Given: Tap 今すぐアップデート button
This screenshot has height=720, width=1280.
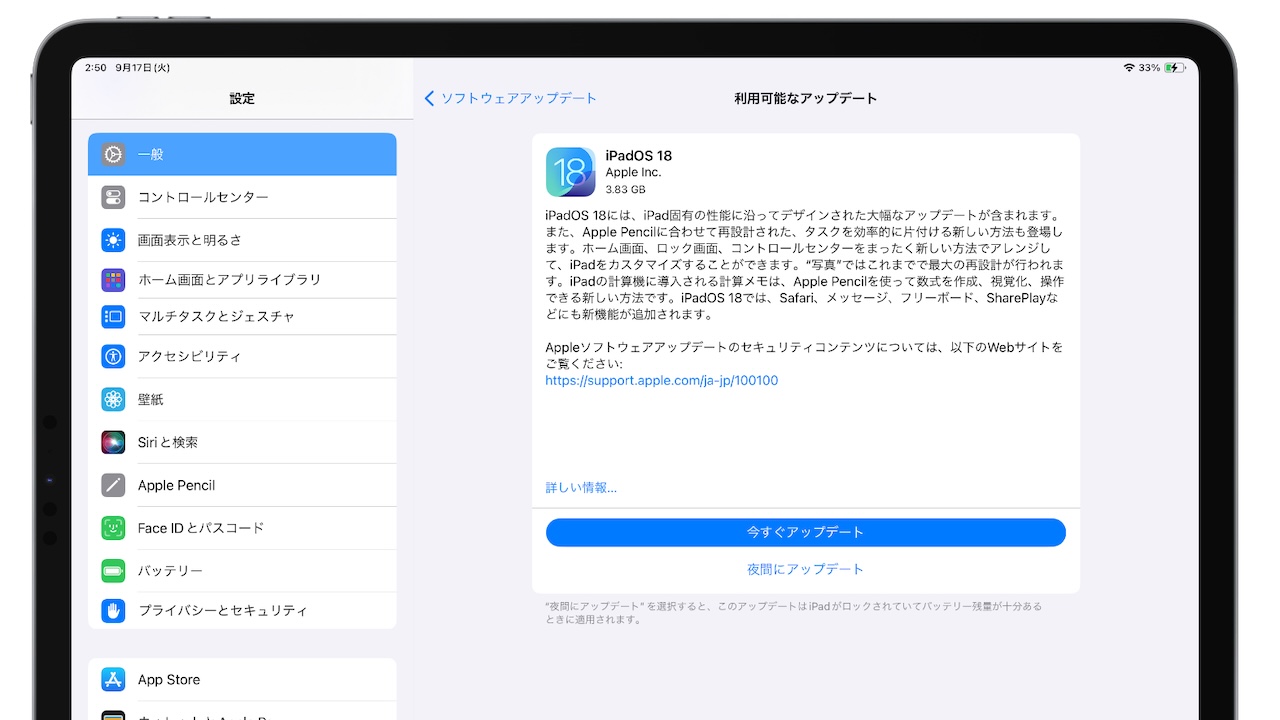Looking at the screenshot, I should coord(805,532).
